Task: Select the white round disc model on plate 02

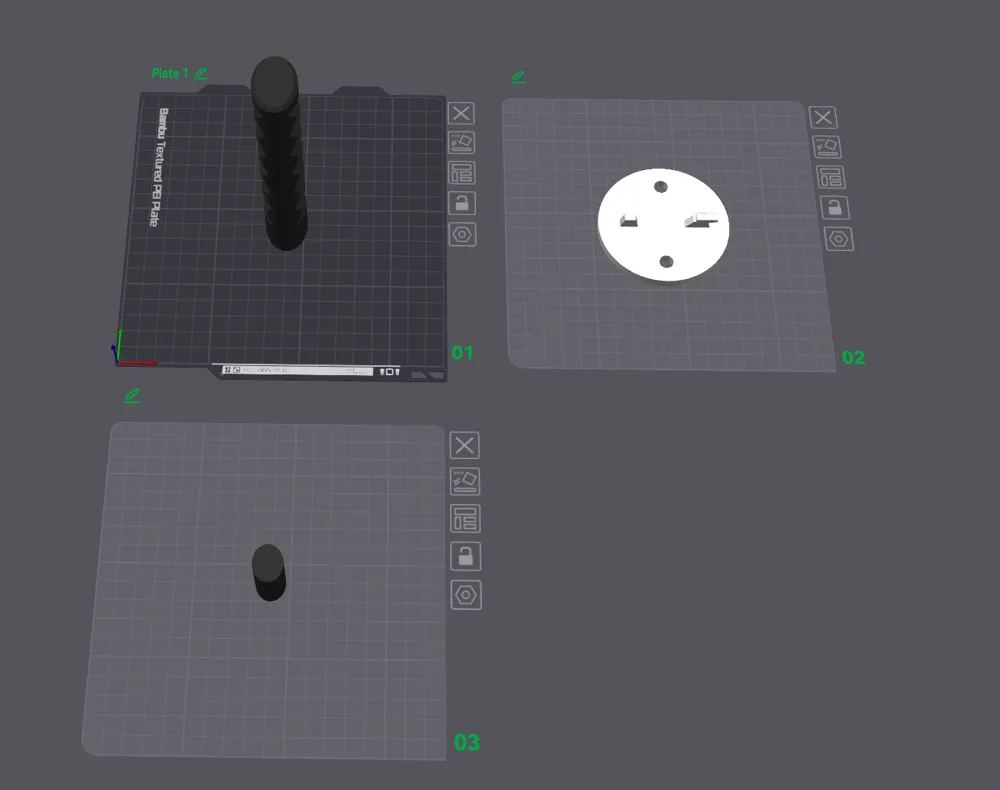Action: 663,224
